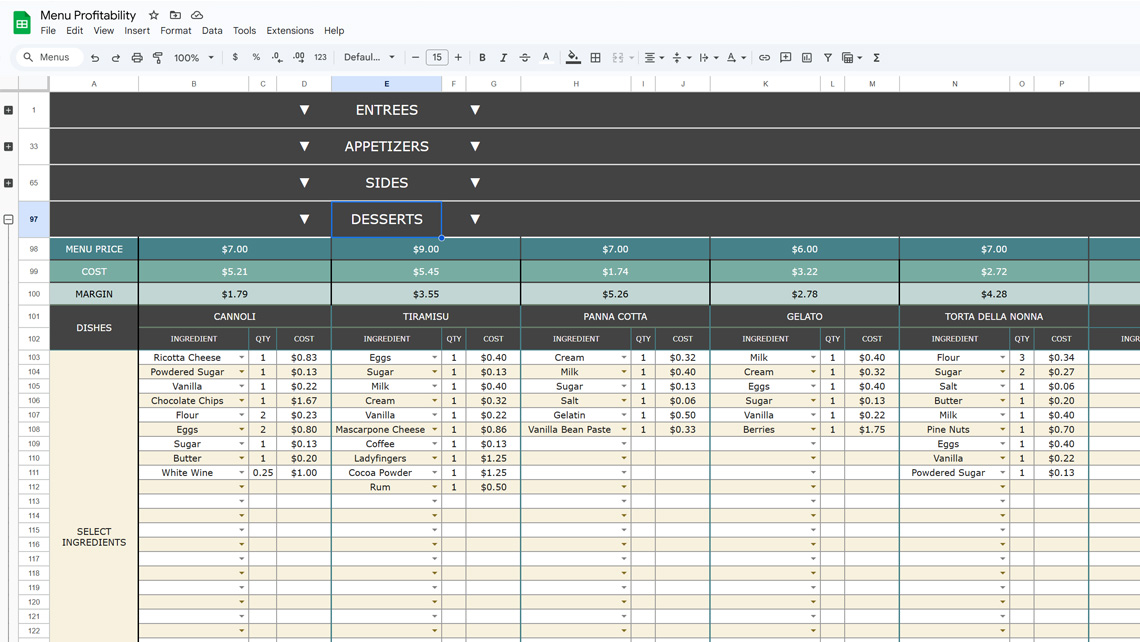This screenshot has width=1140, height=642.
Task: Open the Vanilla Bean Paste ingredient dropdown
Action: (624, 430)
